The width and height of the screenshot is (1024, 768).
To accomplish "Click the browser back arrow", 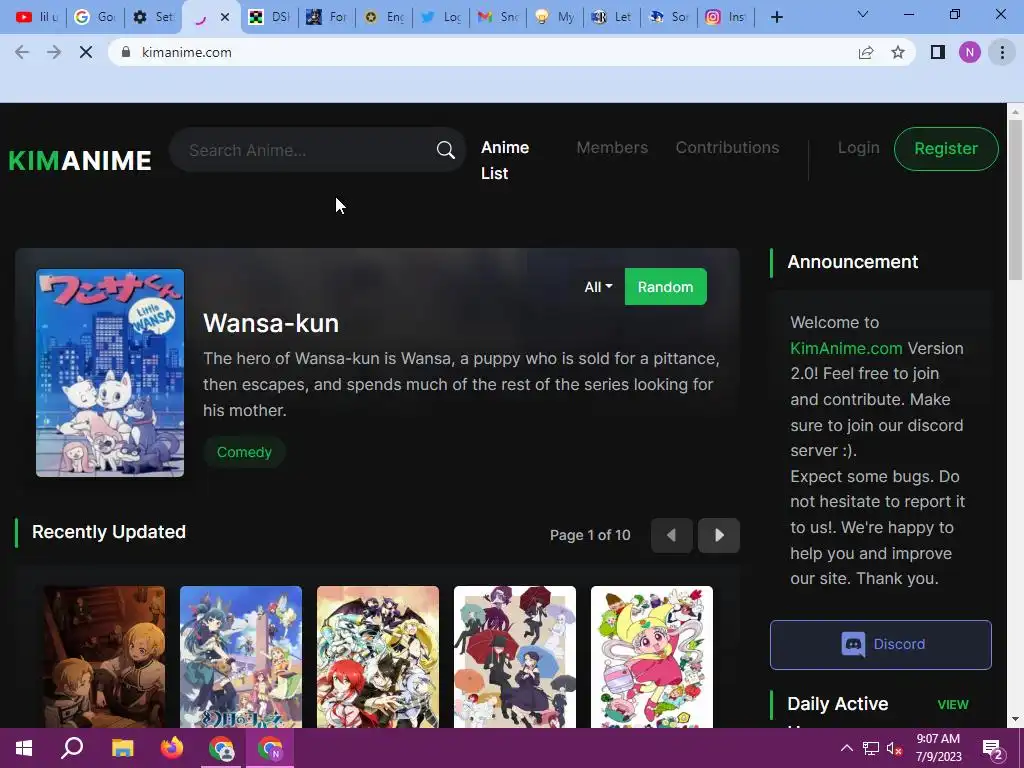I will point(22,52).
